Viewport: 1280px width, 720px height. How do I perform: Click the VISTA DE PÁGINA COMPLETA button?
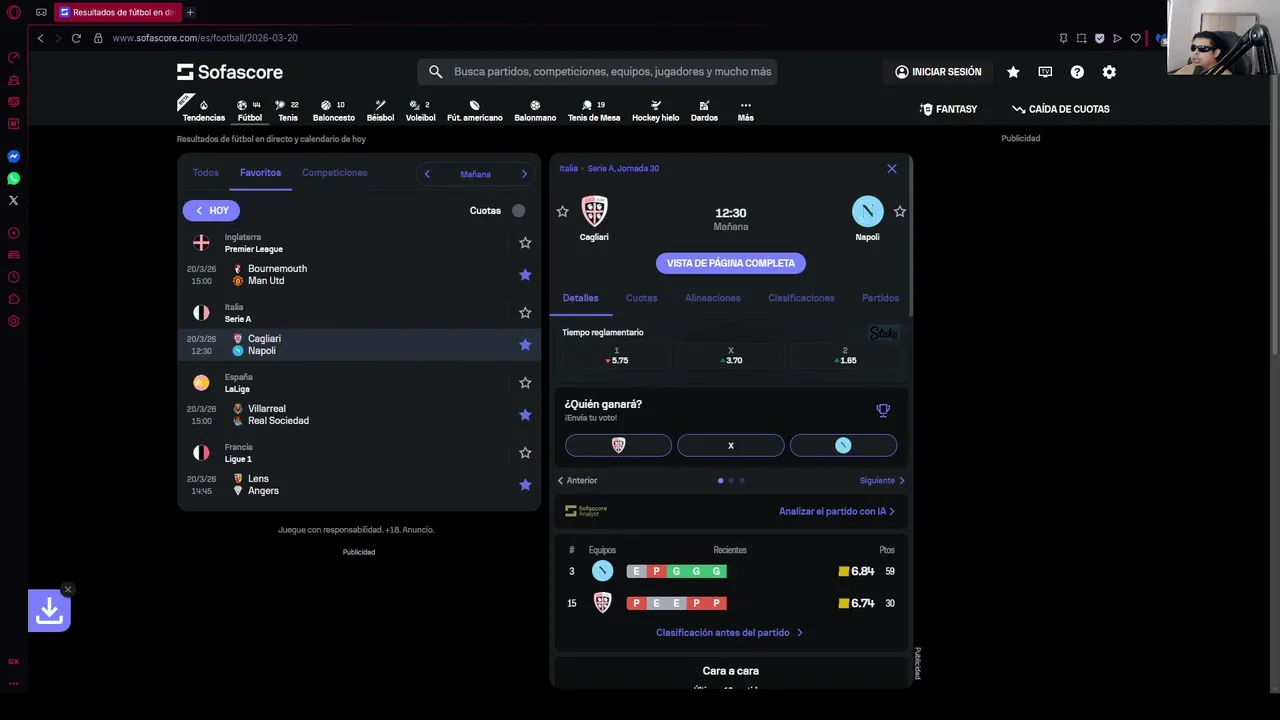pos(731,263)
